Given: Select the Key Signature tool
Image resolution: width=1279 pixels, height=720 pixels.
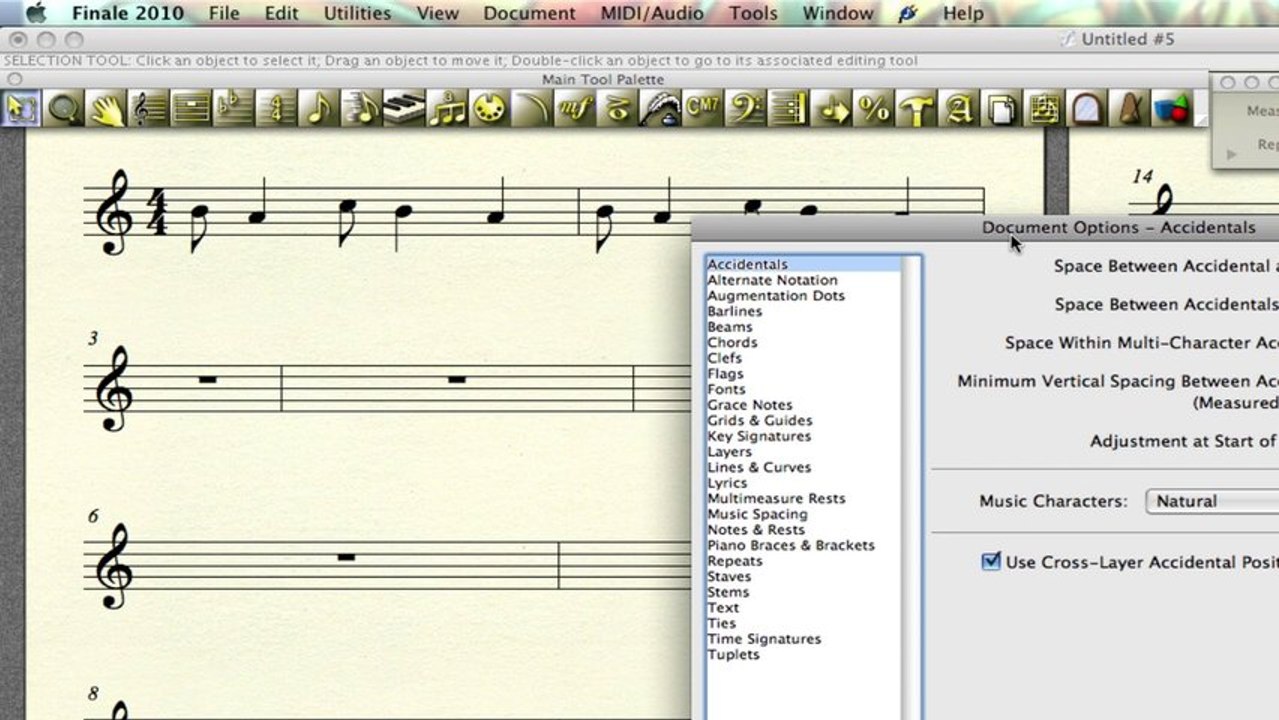Looking at the screenshot, I should point(233,108).
